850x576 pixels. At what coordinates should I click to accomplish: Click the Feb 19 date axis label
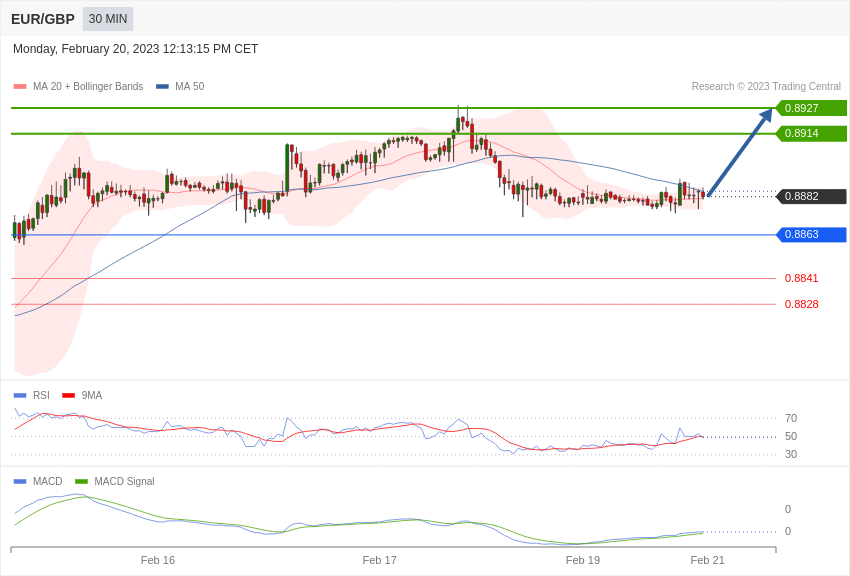coord(583,560)
